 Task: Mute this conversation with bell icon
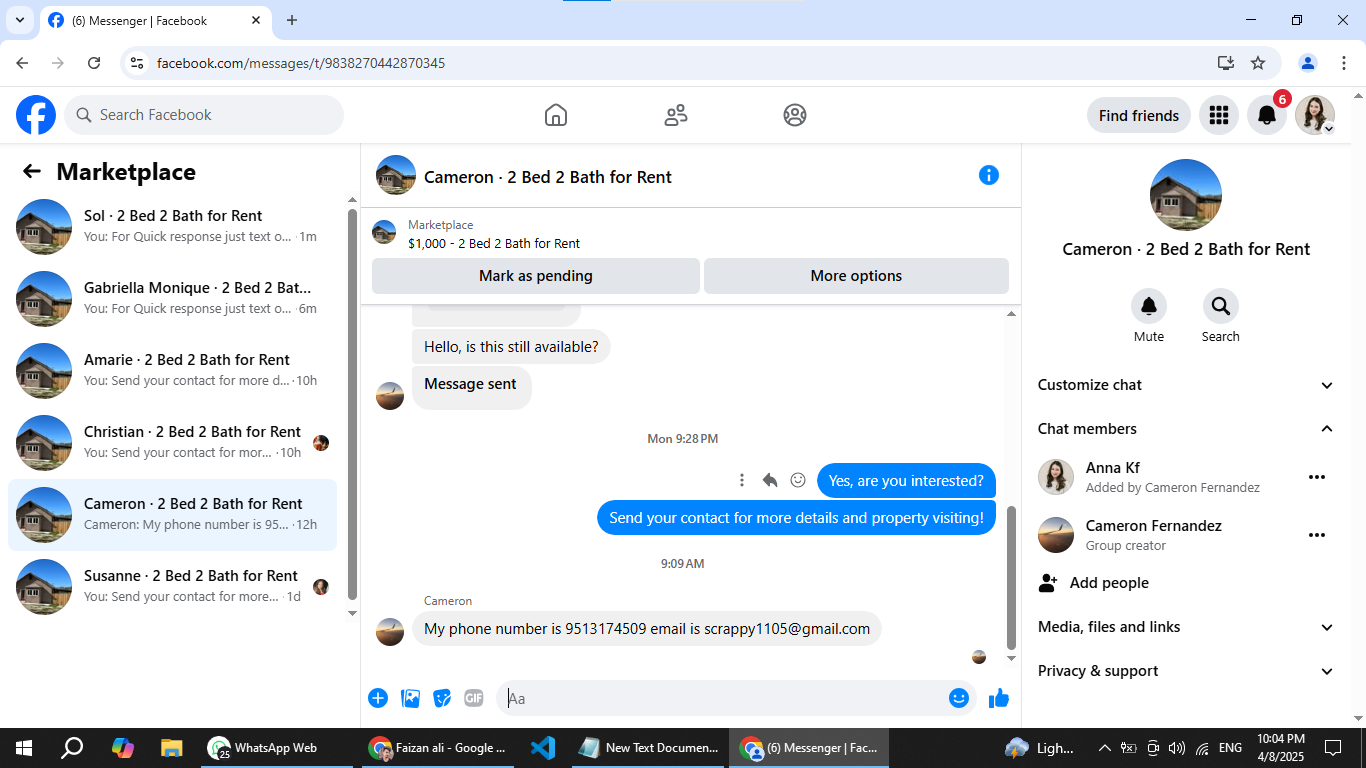tap(1149, 306)
